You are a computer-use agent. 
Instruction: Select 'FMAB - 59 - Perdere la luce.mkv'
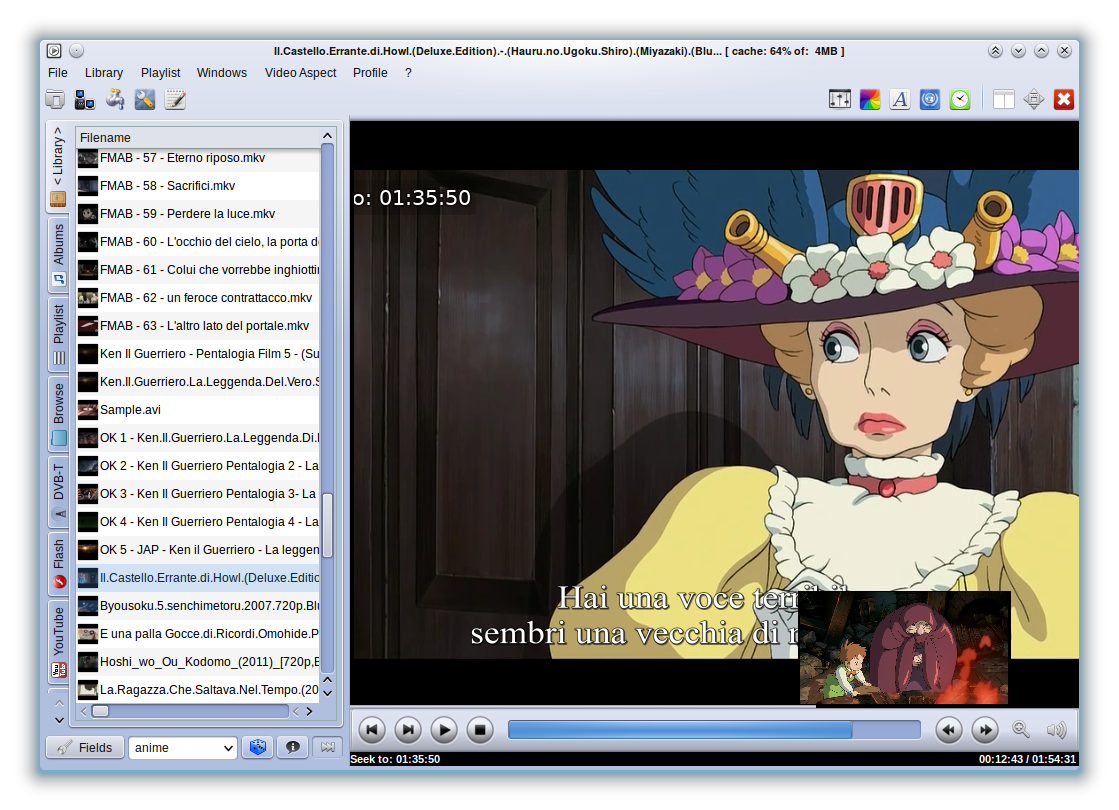(x=198, y=213)
